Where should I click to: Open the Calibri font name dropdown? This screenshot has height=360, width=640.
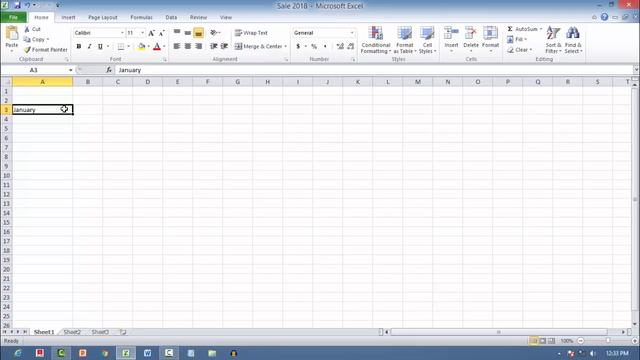pos(122,33)
